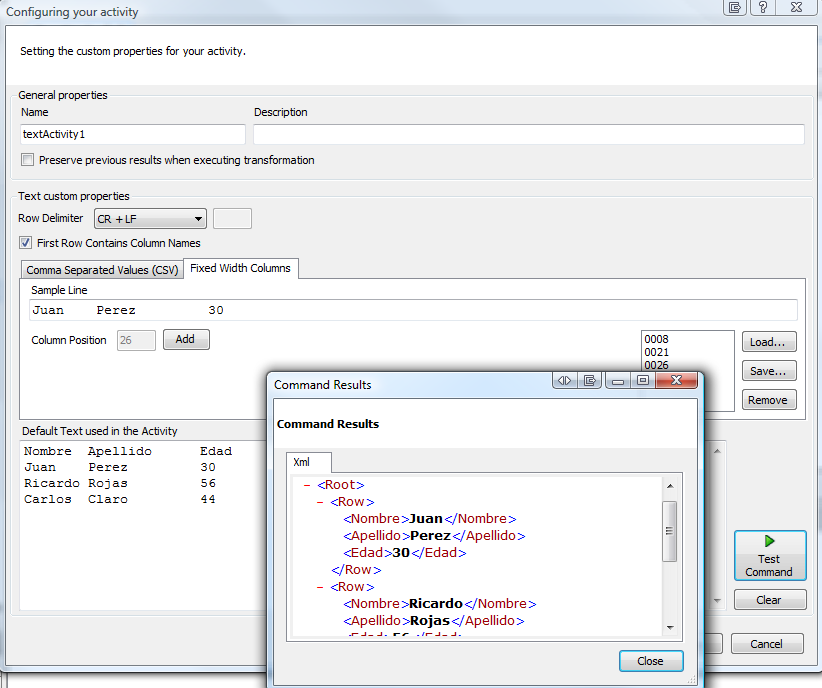This screenshot has width=822, height=688.
Task: Select column position 0026 in list
Action: pyautogui.click(x=656, y=365)
